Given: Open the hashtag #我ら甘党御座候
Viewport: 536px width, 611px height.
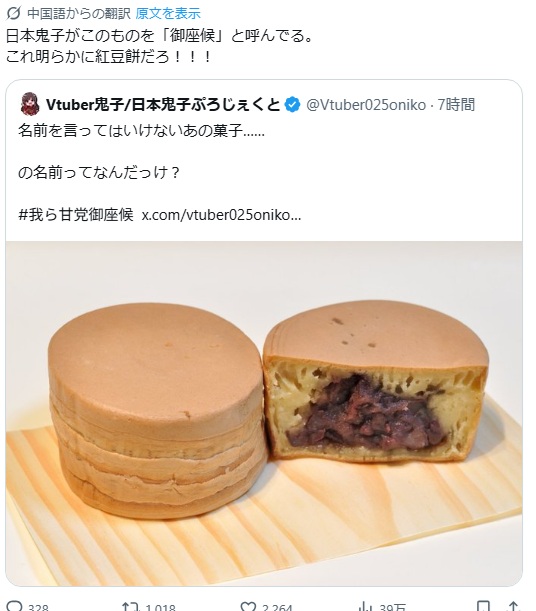Looking at the screenshot, I should coord(76,214).
